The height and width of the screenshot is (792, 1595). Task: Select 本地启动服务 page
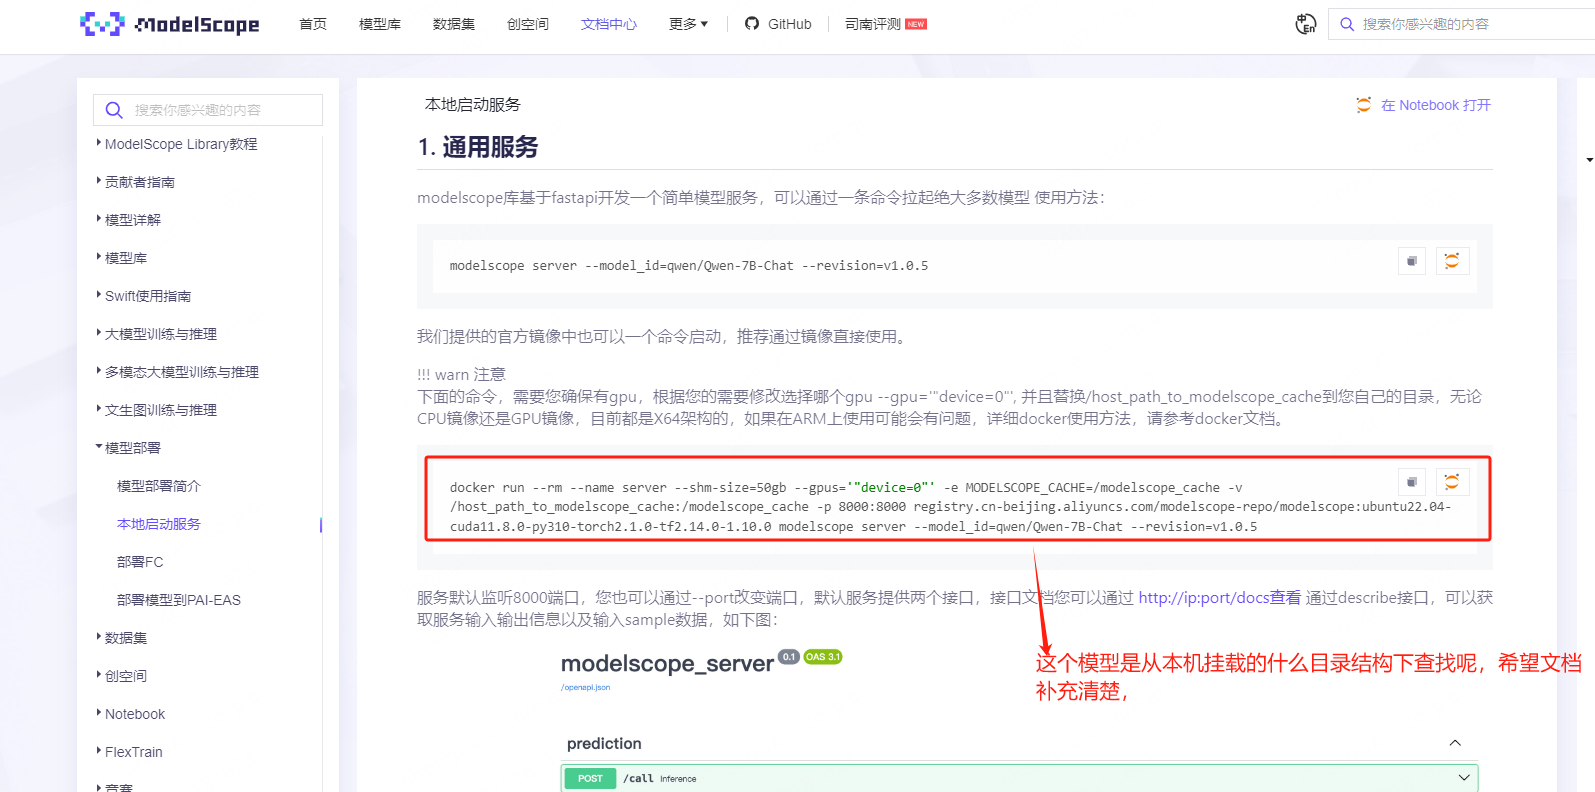pyautogui.click(x=159, y=524)
